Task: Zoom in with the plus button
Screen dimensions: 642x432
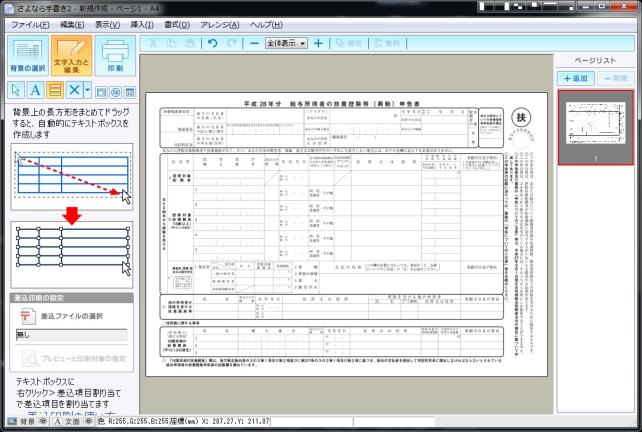Action: pyautogui.click(x=318, y=43)
